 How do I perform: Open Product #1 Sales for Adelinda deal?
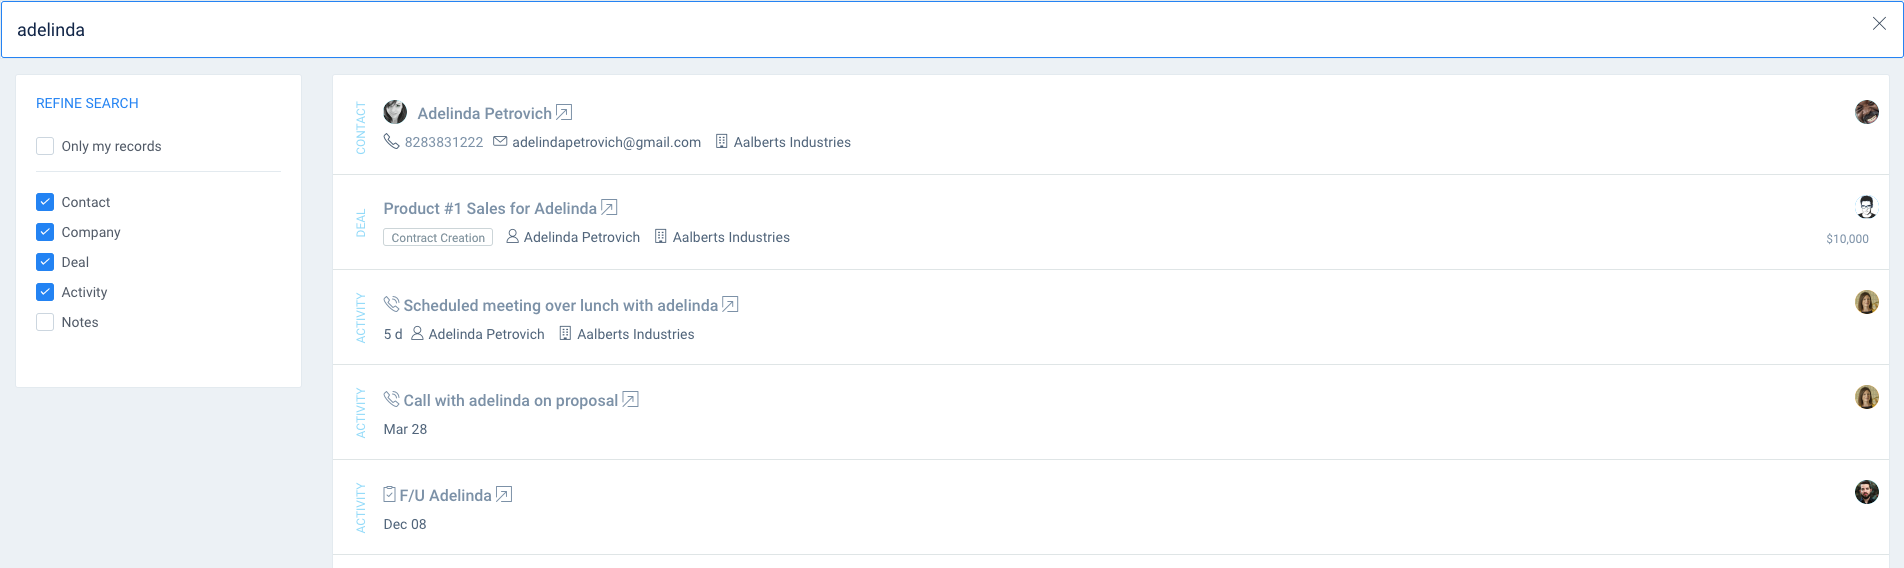tap(490, 208)
